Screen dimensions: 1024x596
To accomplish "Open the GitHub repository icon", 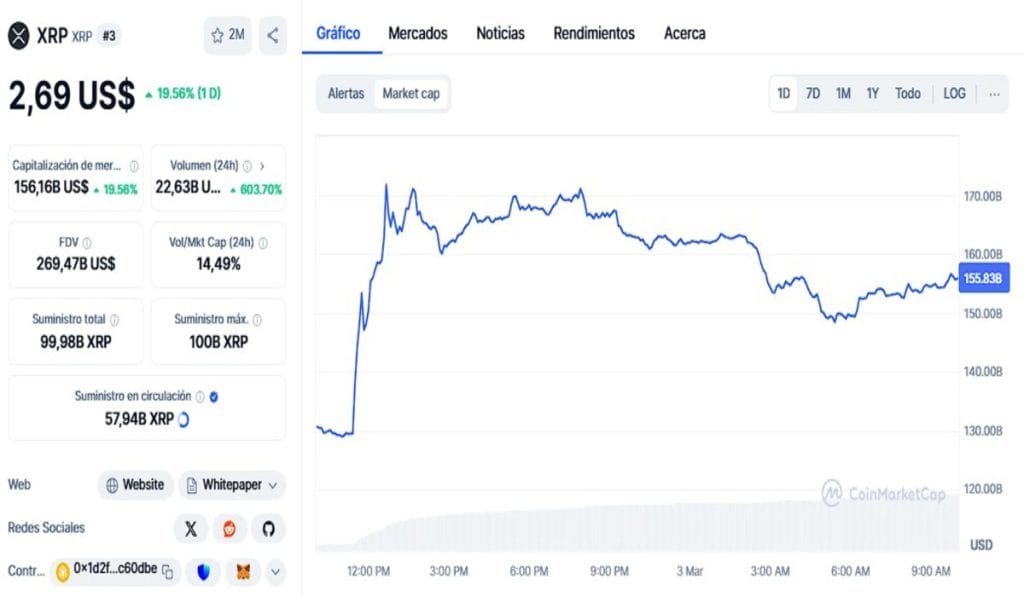I will pyautogui.click(x=267, y=528).
